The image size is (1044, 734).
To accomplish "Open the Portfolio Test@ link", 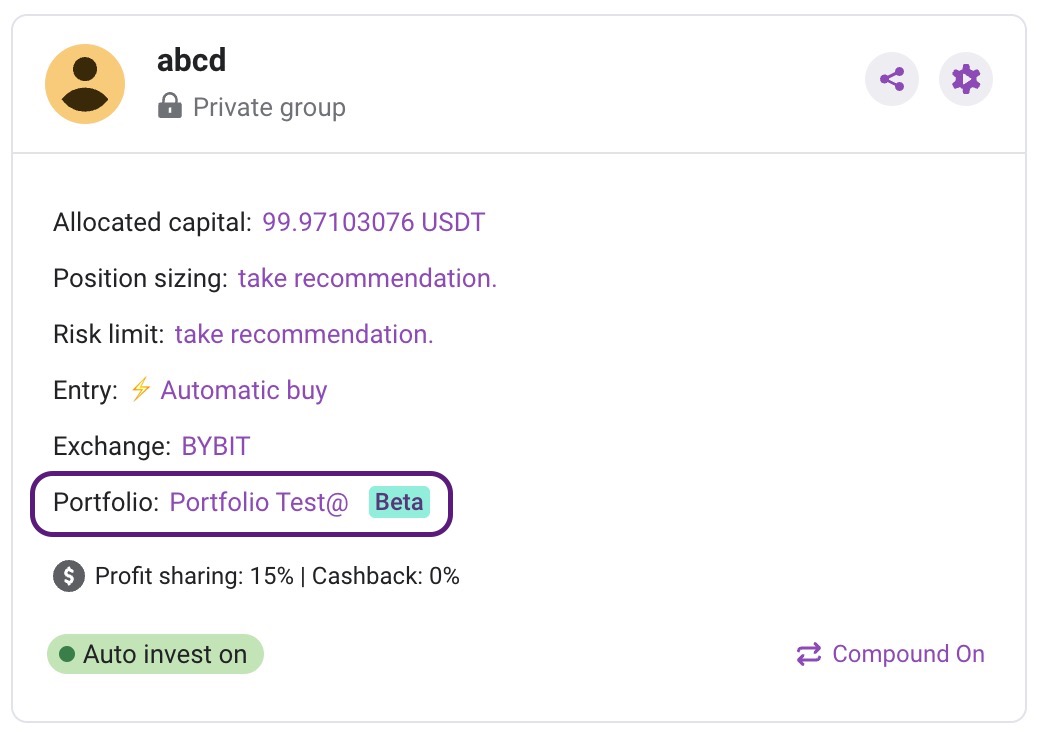I will (x=259, y=502).
